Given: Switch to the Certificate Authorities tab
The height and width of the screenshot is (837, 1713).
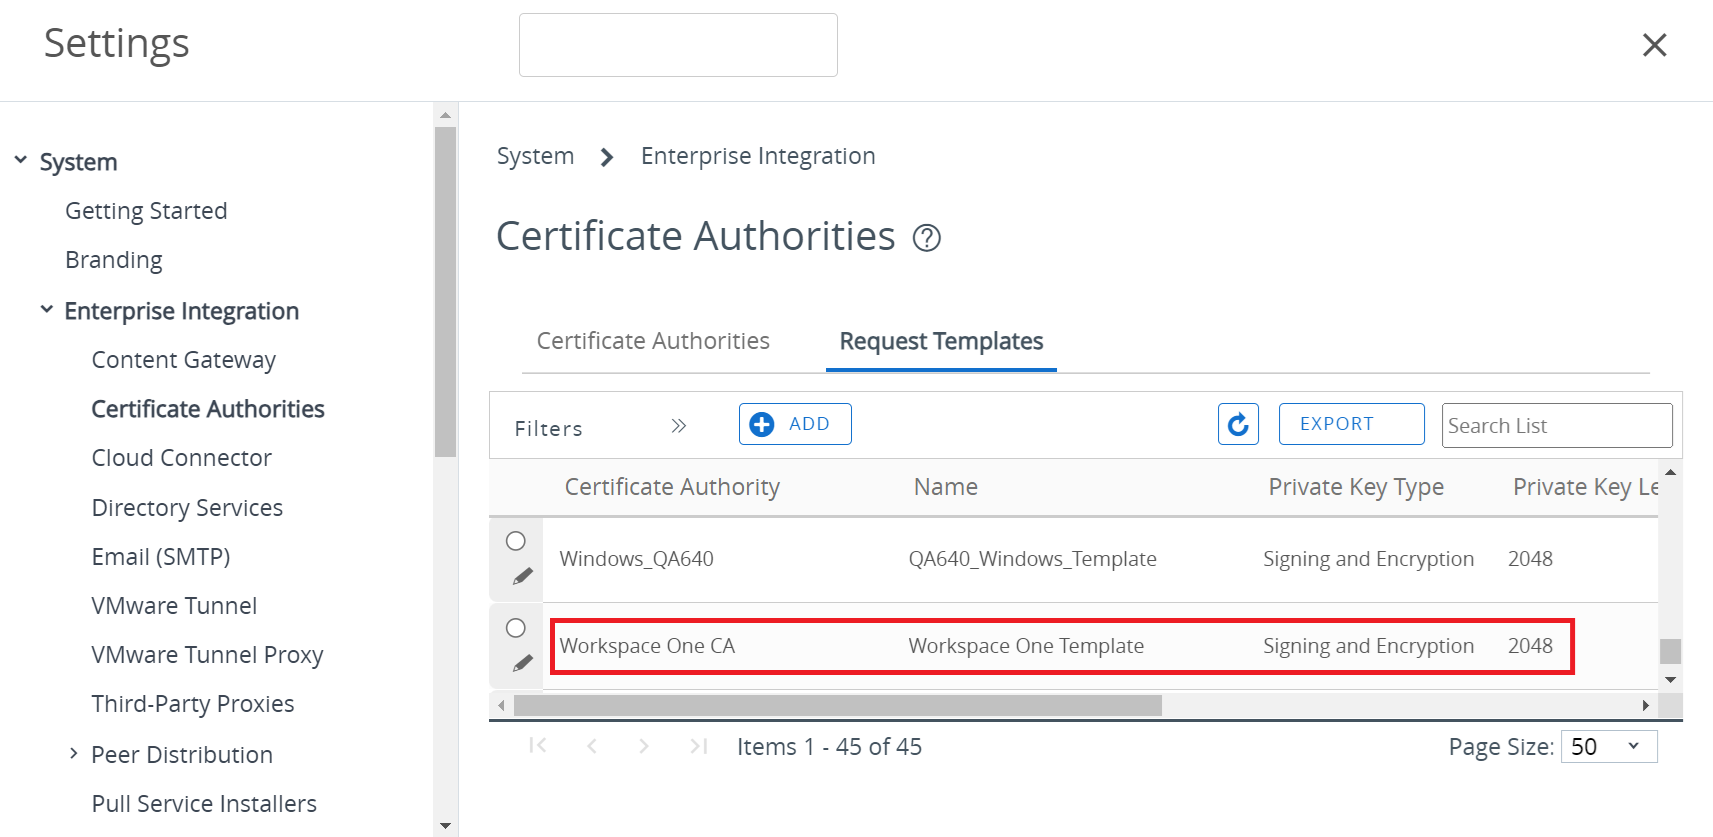Looking at the screenshot, I should pos(653,341).
